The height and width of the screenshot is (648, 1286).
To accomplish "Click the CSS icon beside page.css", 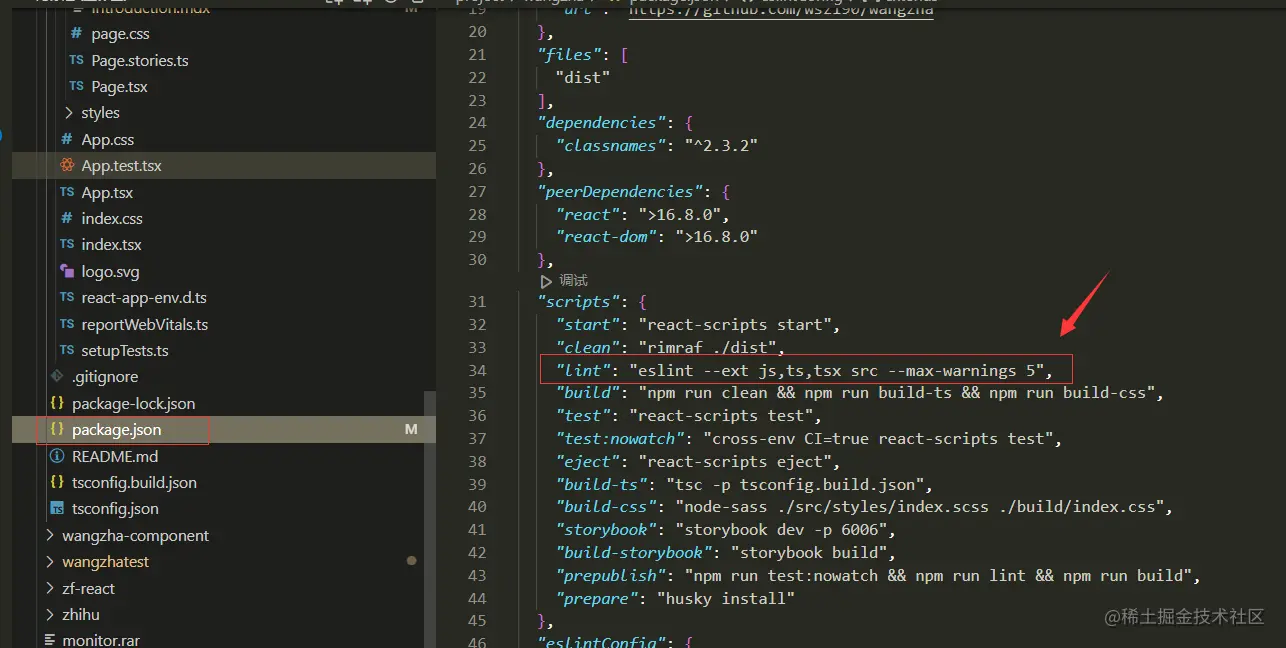I will [x=77, y=34].
